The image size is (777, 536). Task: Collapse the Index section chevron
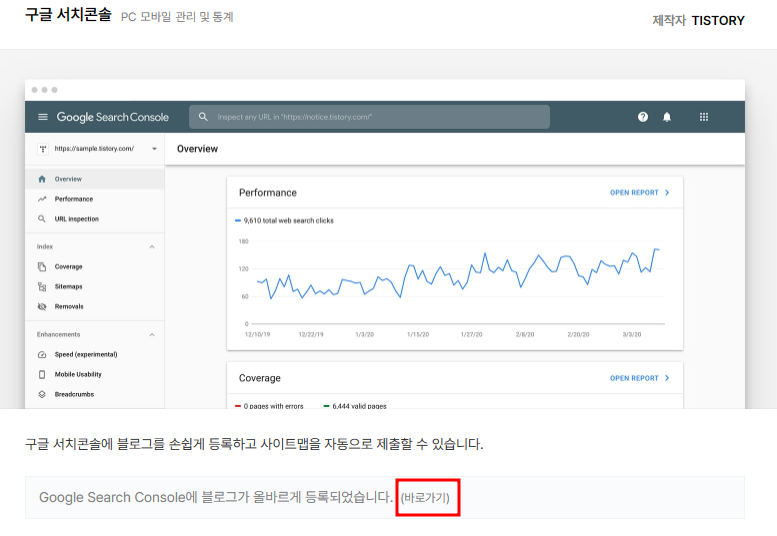[152, 247]
